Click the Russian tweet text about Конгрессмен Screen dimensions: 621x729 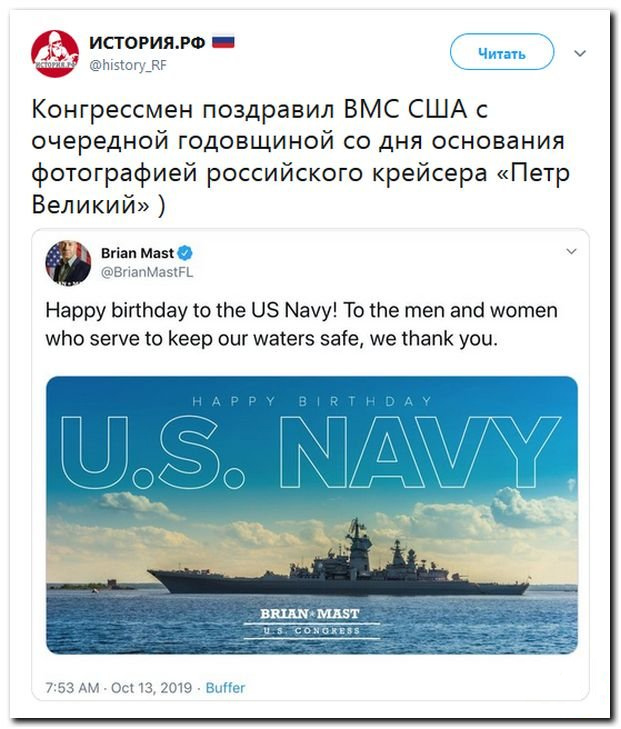(301, 157)
